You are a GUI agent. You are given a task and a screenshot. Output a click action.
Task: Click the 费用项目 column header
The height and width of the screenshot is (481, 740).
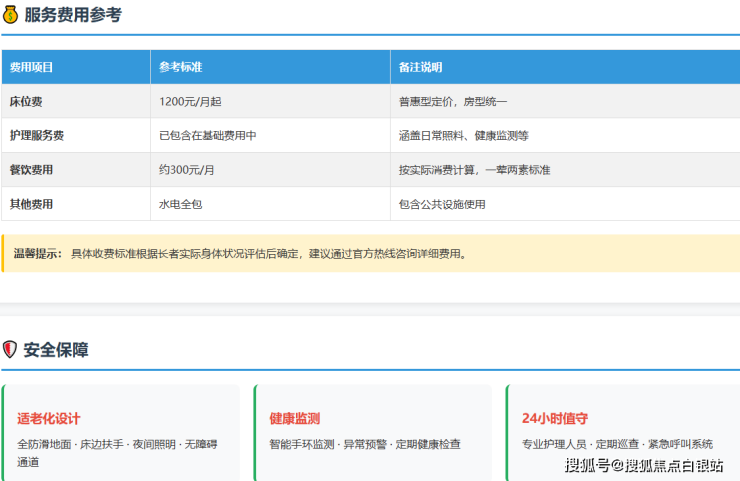(31, 67)
